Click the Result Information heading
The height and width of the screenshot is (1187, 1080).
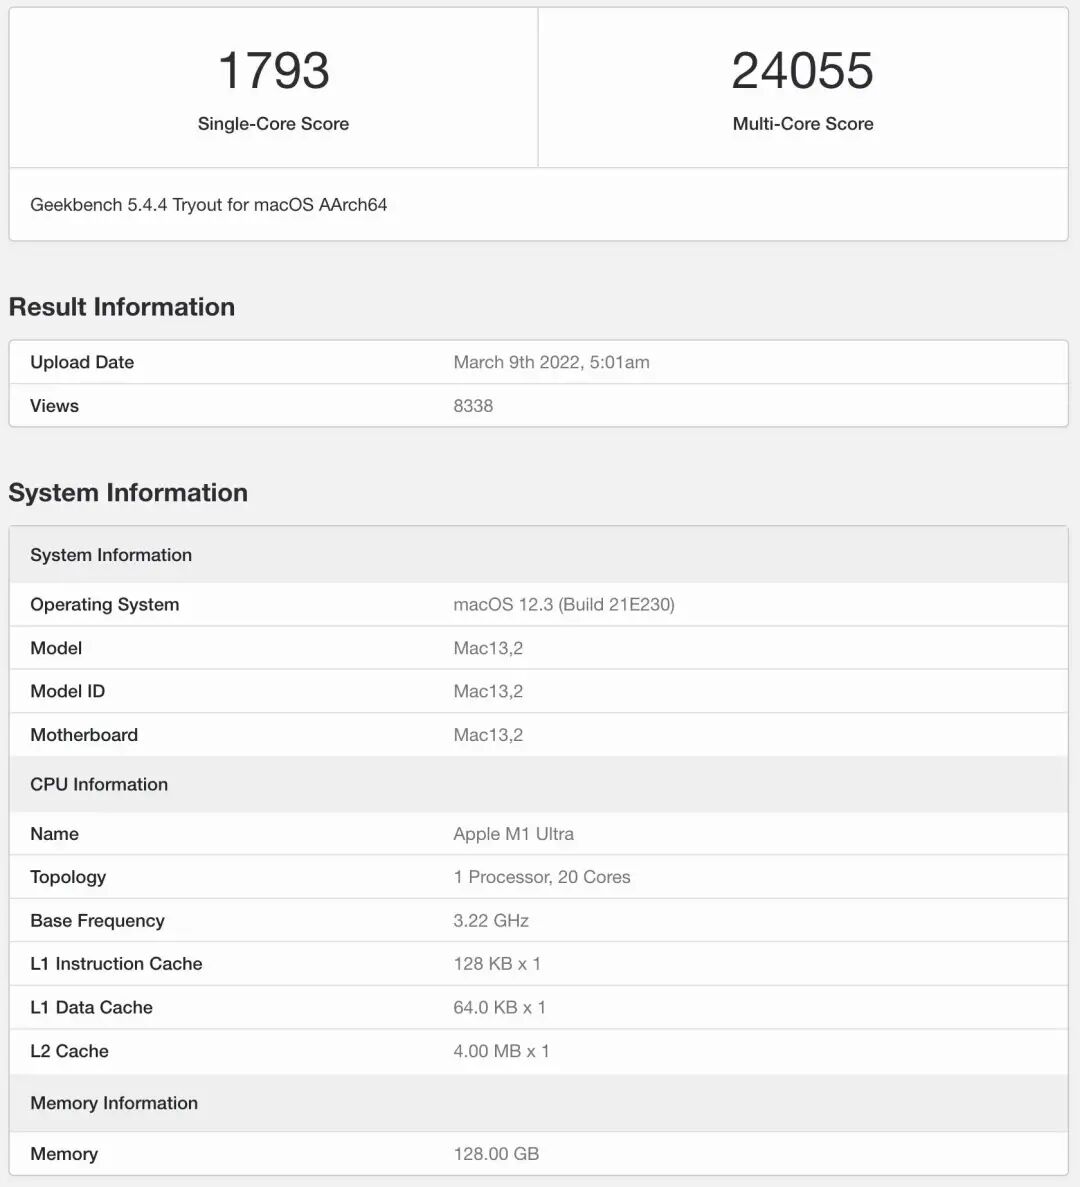(122, 307)
